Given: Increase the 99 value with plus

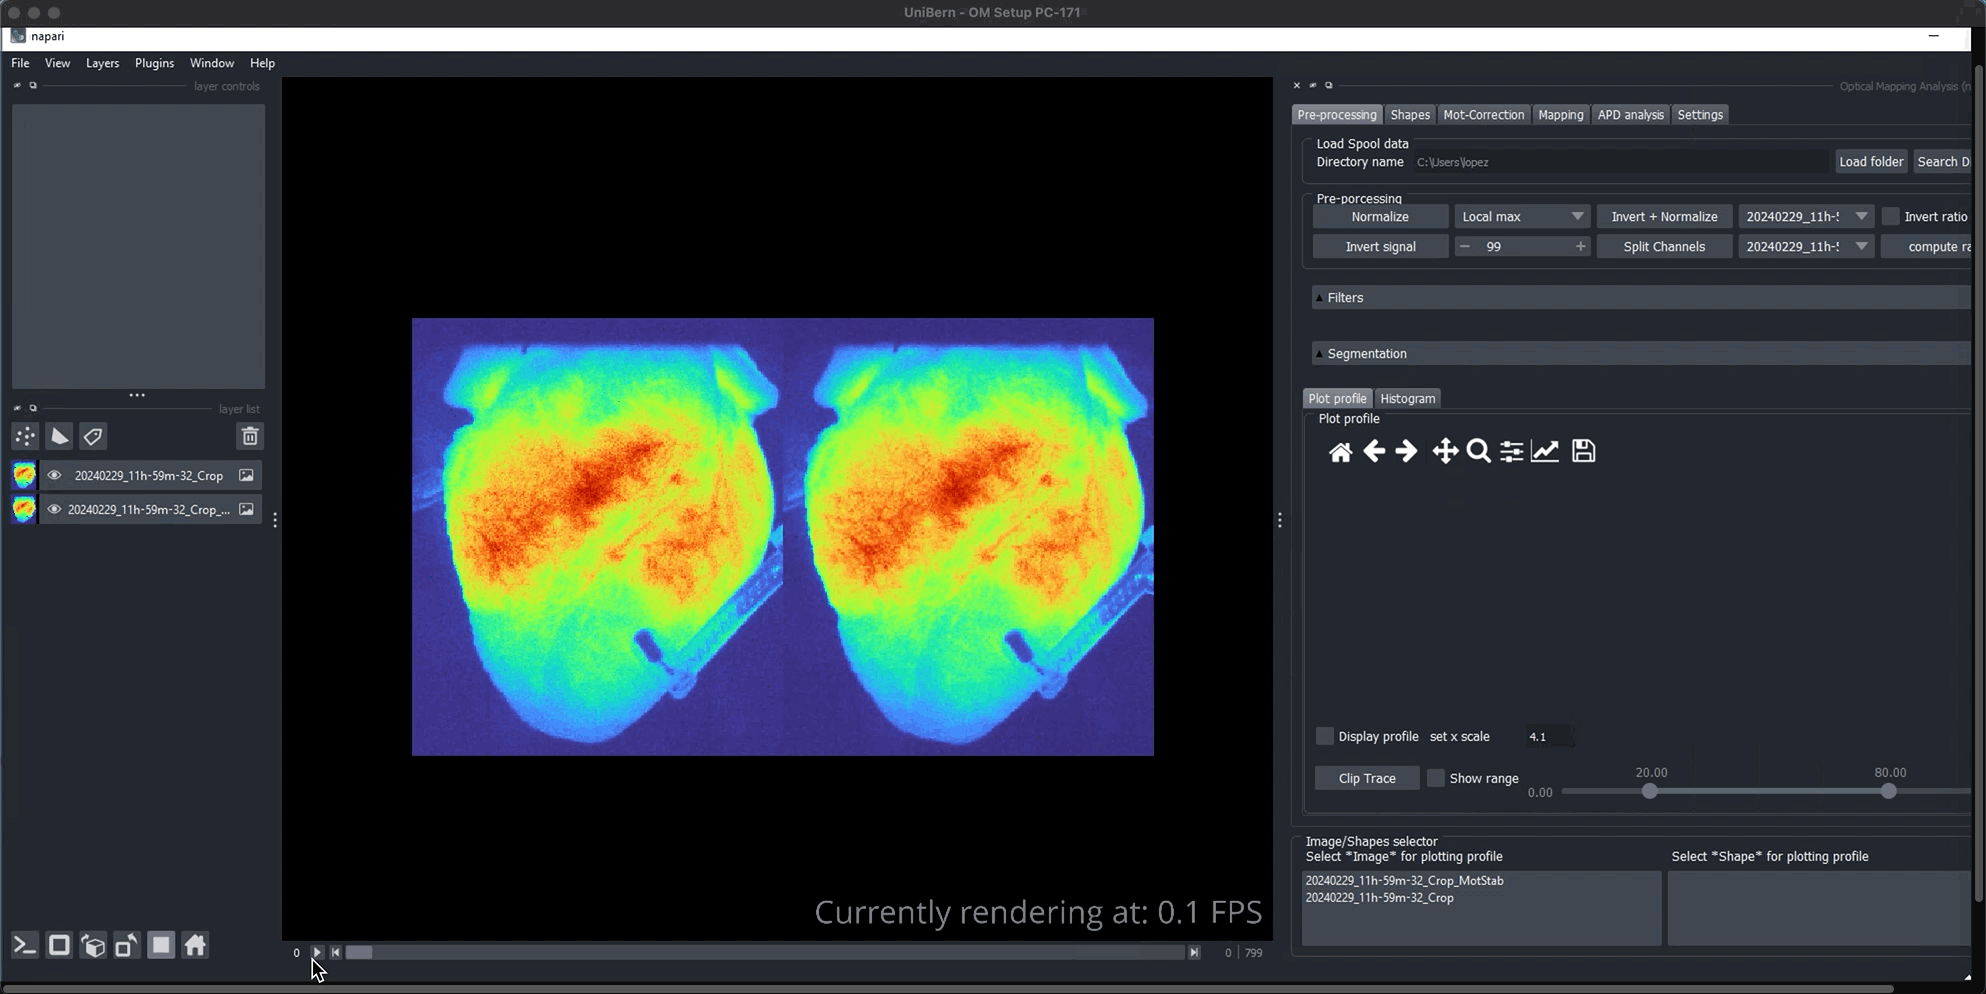Looking at the screenshot, I should pyautogui.click(x=1580, y=247).
